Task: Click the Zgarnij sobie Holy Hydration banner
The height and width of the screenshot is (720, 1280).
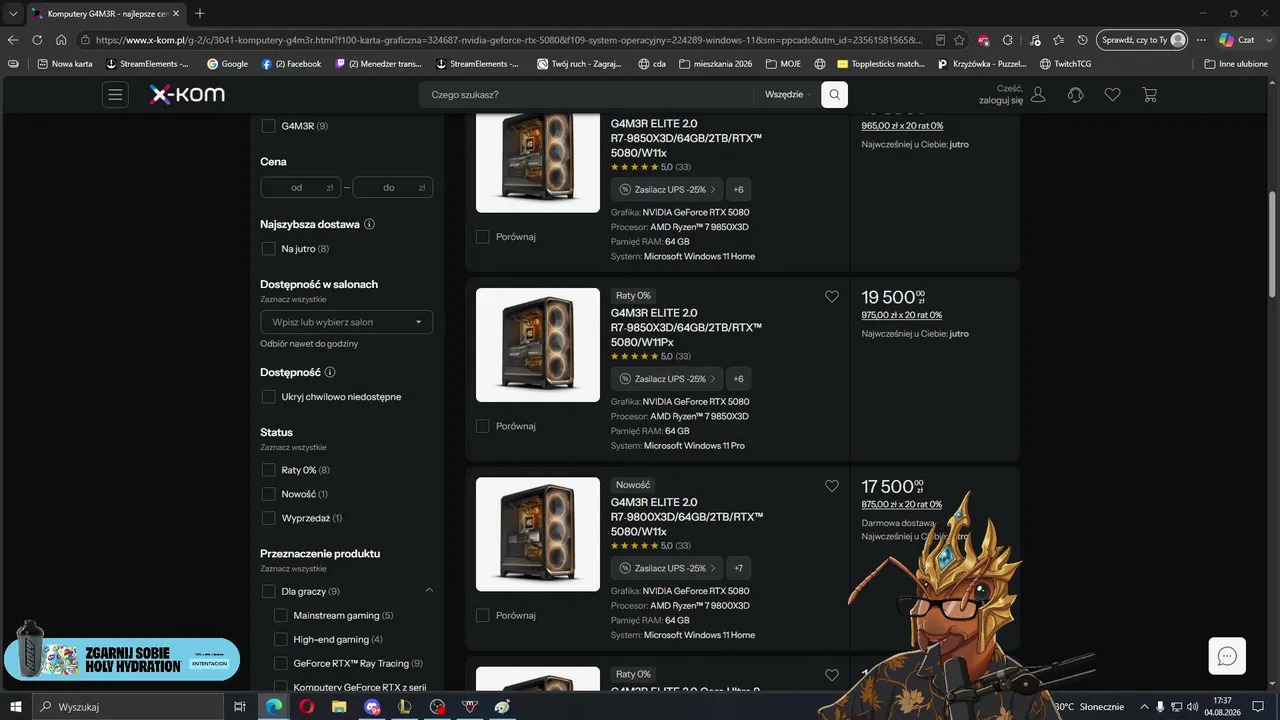Action: (x=122, y=659)
